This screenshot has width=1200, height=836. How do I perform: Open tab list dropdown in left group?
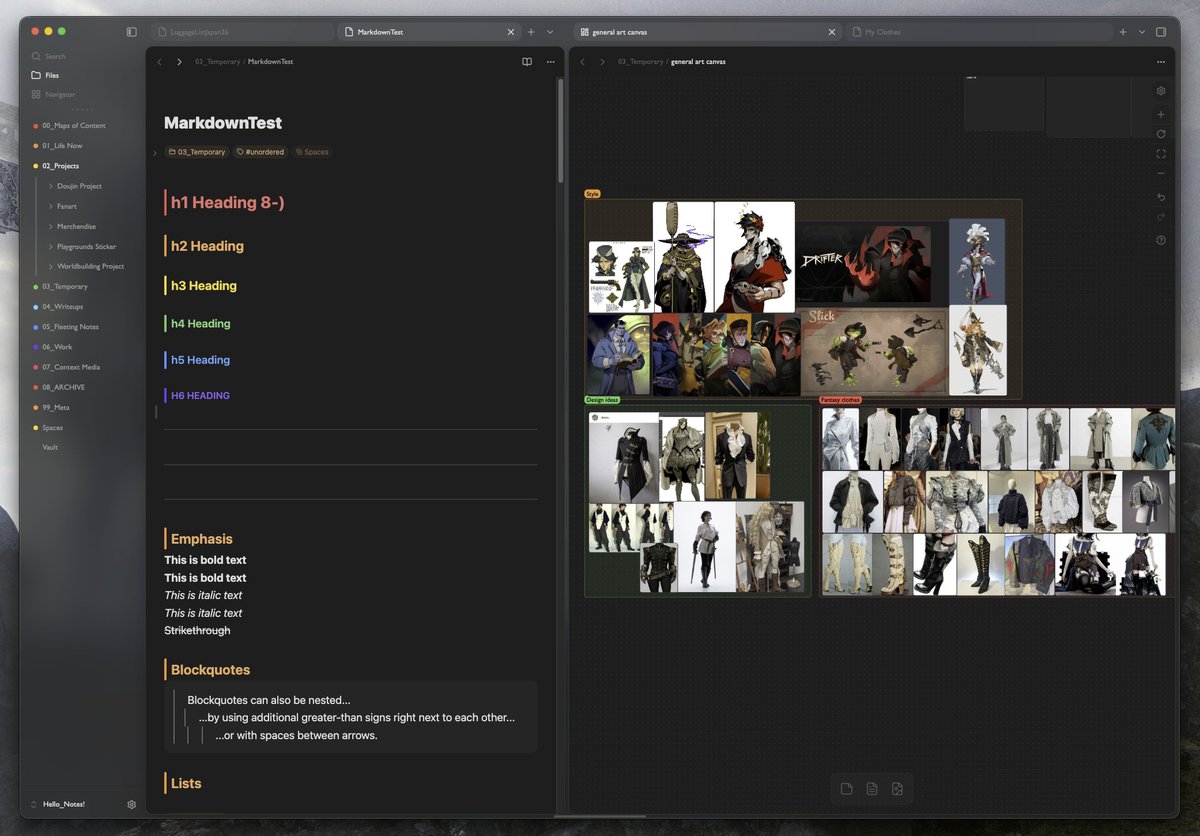pyautogui.click(x=550, y=32)
